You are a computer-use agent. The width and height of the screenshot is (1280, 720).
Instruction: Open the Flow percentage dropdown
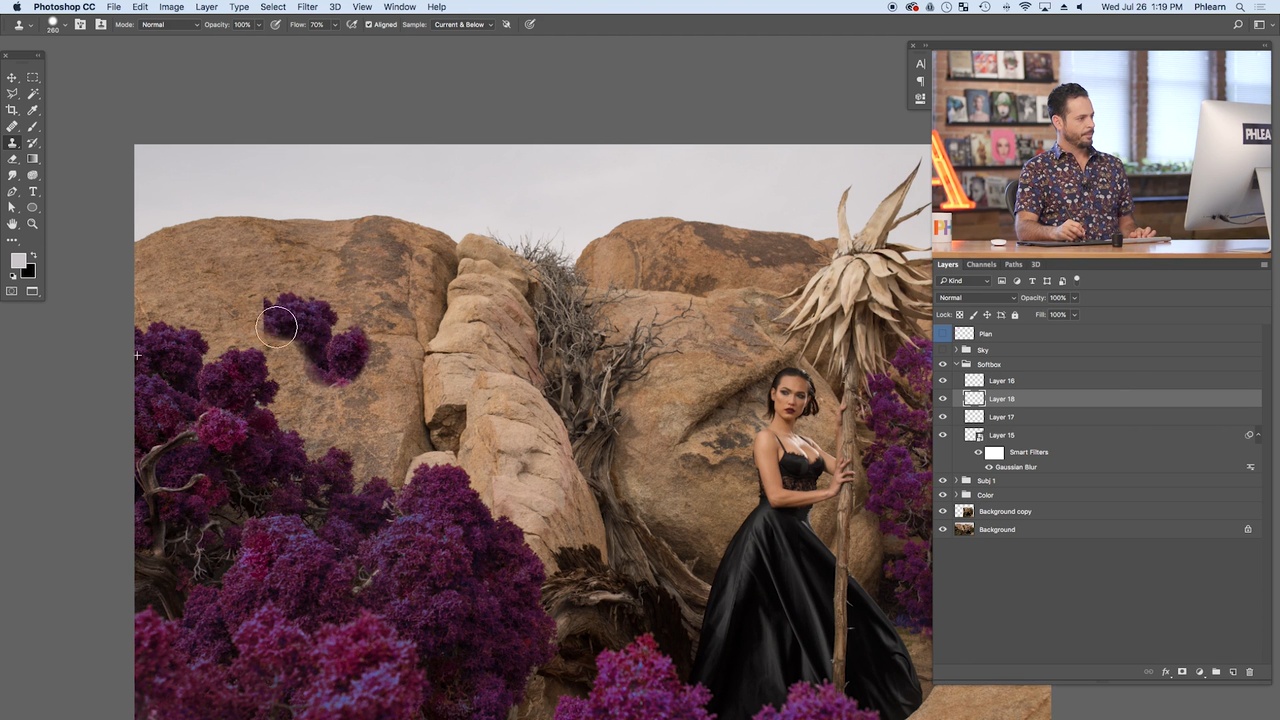click(333, 24)
